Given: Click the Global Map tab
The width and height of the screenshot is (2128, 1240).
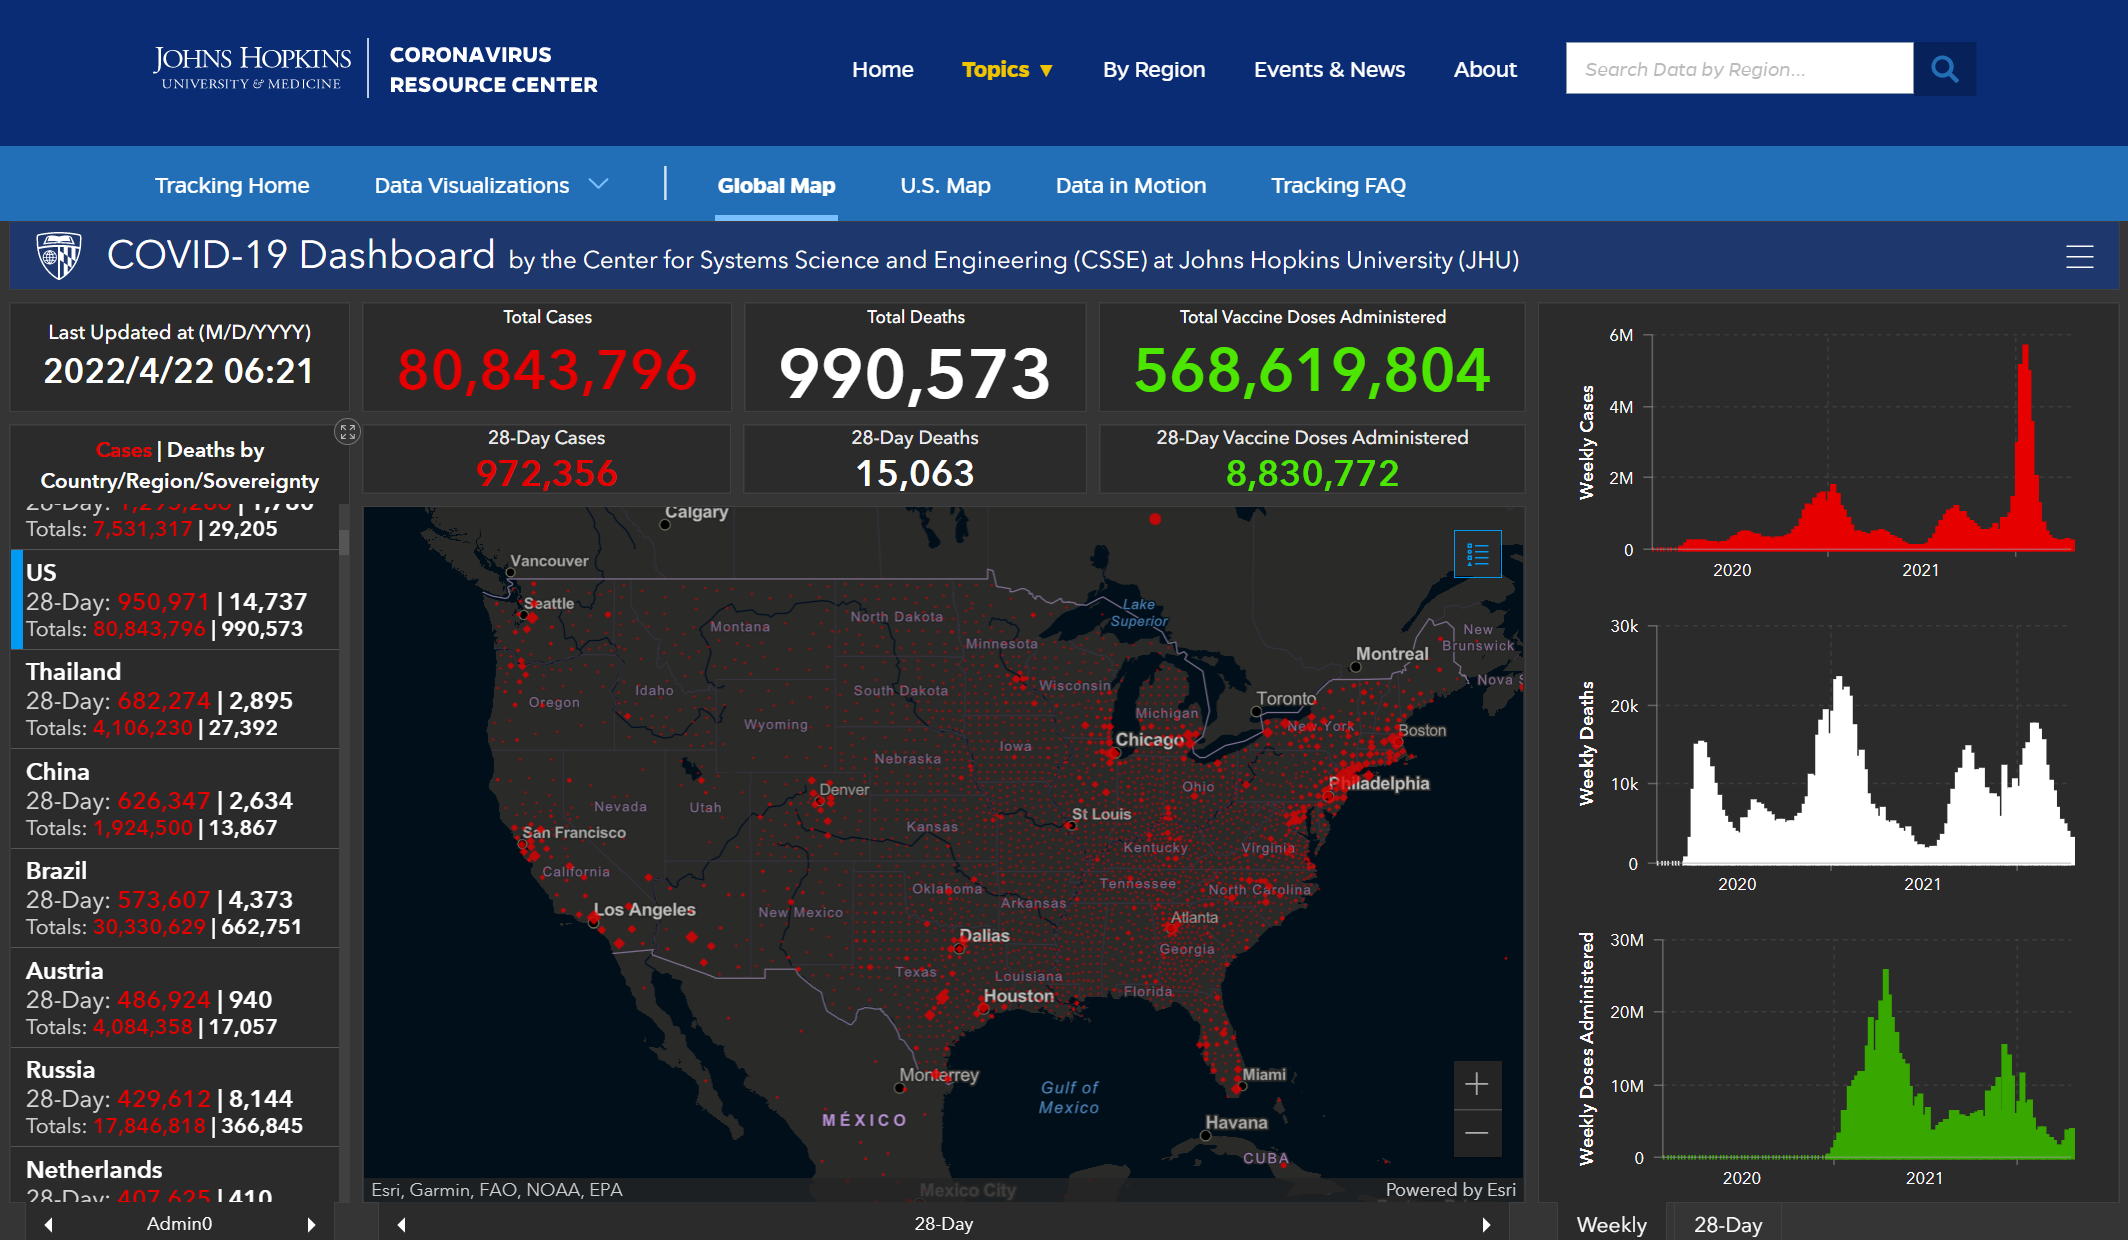Looking at the screenshot, I should tap(776, 185).
